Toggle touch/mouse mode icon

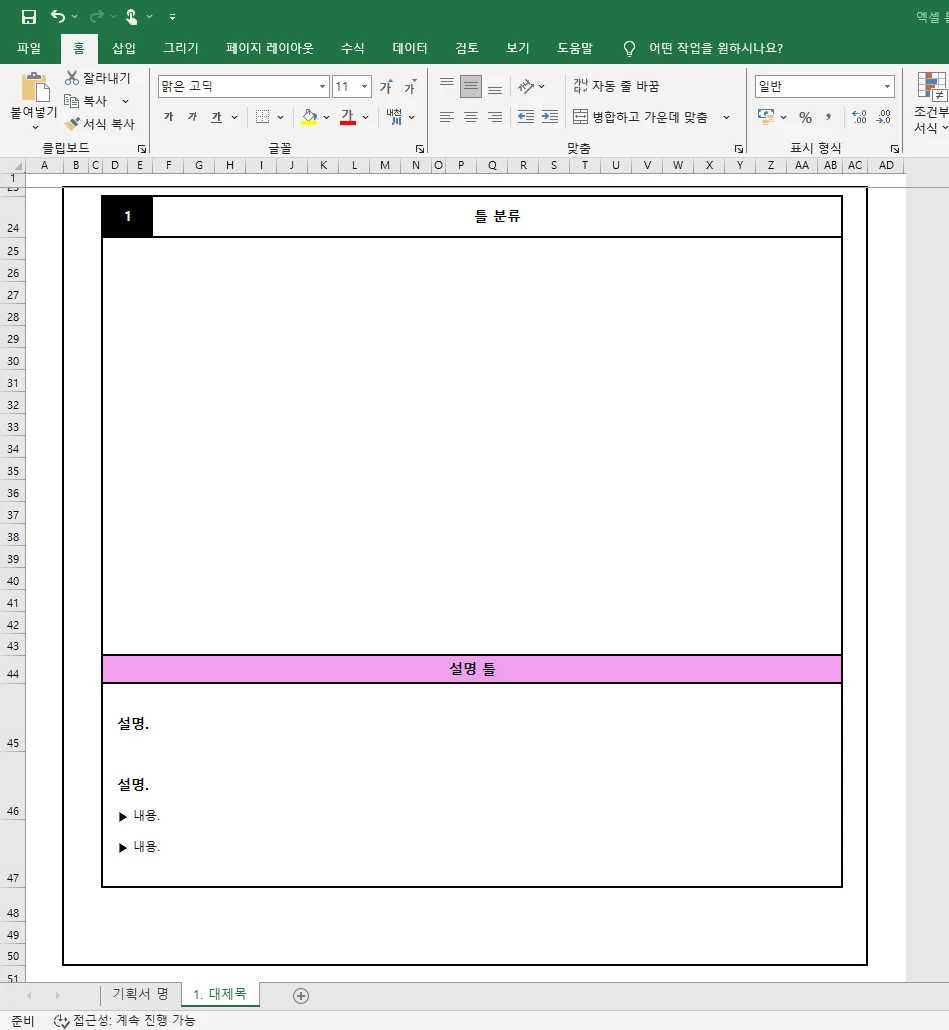coord(131,16)
